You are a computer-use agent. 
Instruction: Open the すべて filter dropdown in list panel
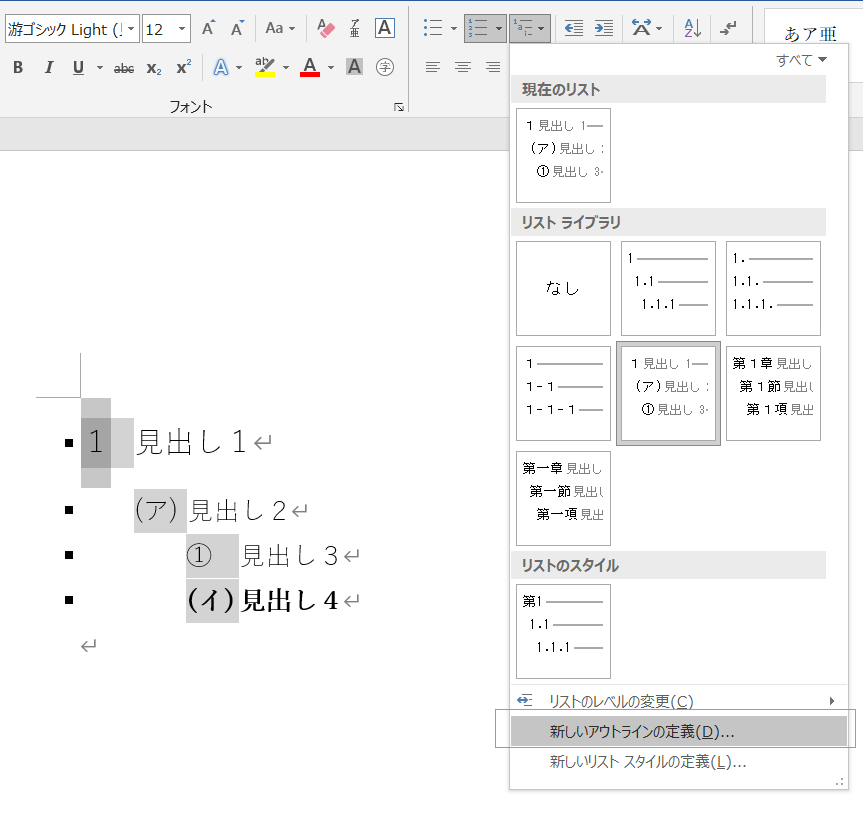pos(802,60)
